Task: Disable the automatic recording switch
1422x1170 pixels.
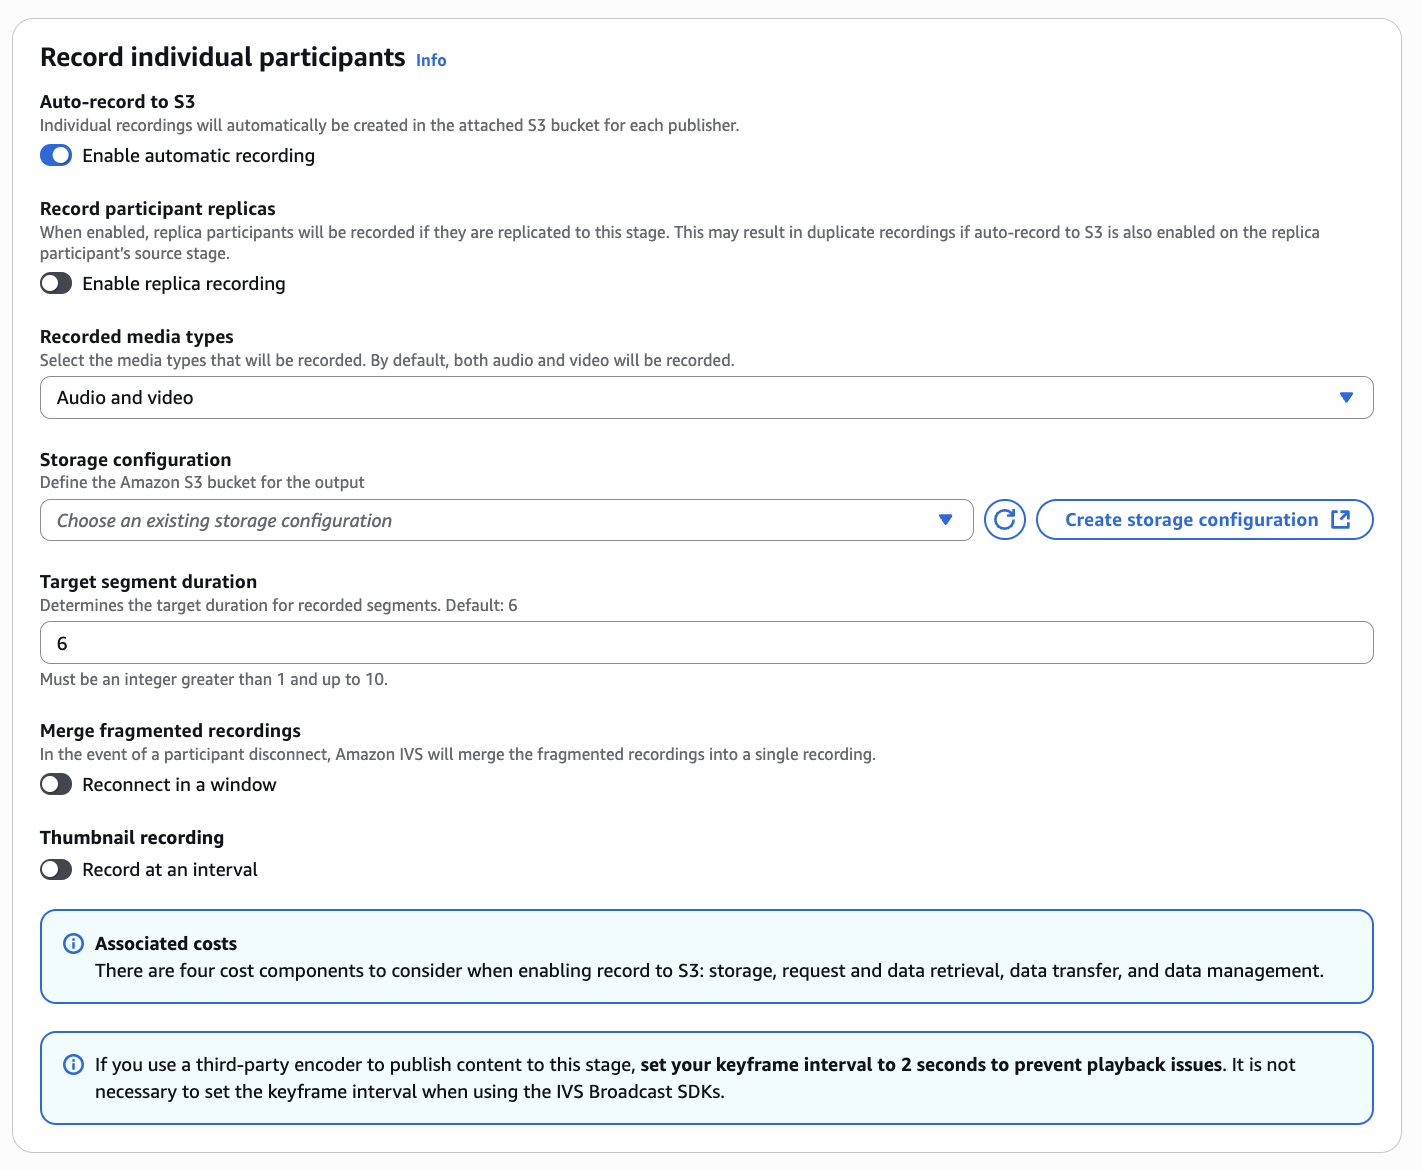Action: click(56, 155)
